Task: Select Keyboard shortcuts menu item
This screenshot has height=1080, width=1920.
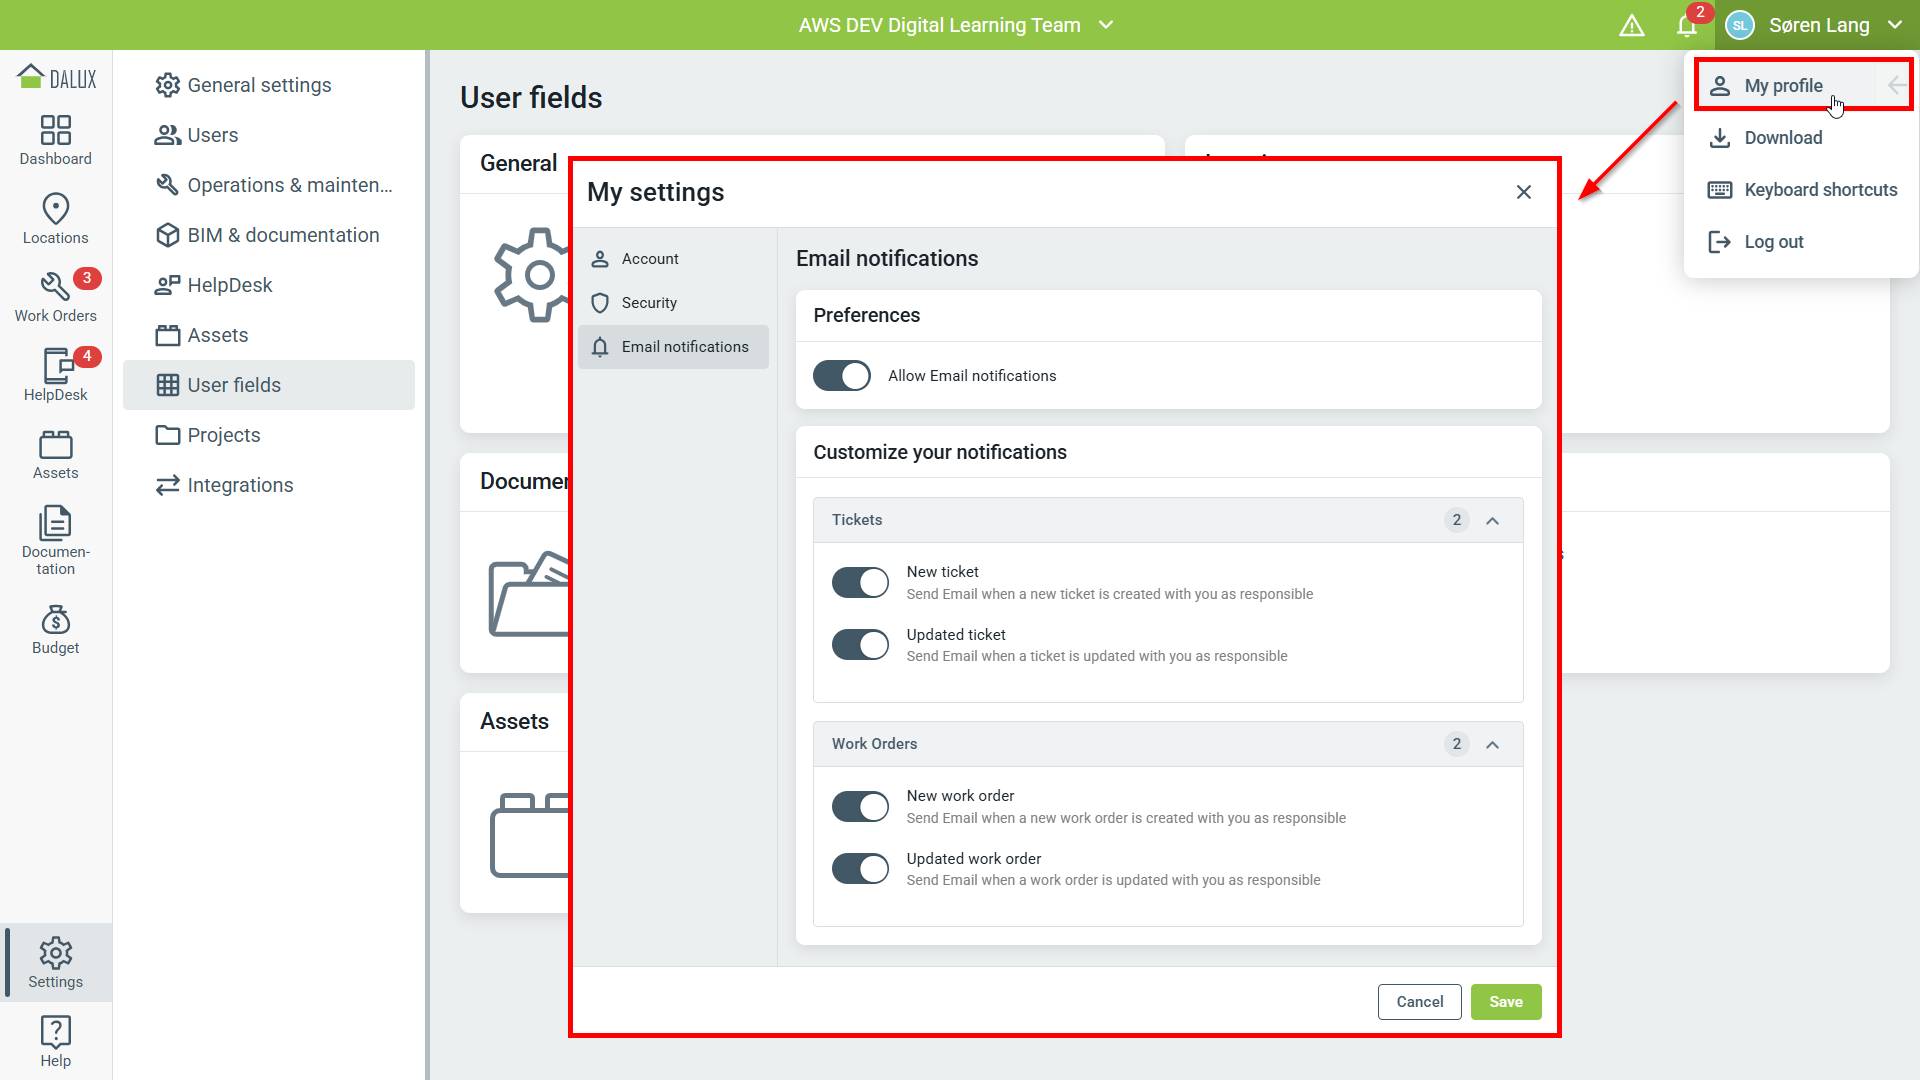Action: click(1819, 190)
